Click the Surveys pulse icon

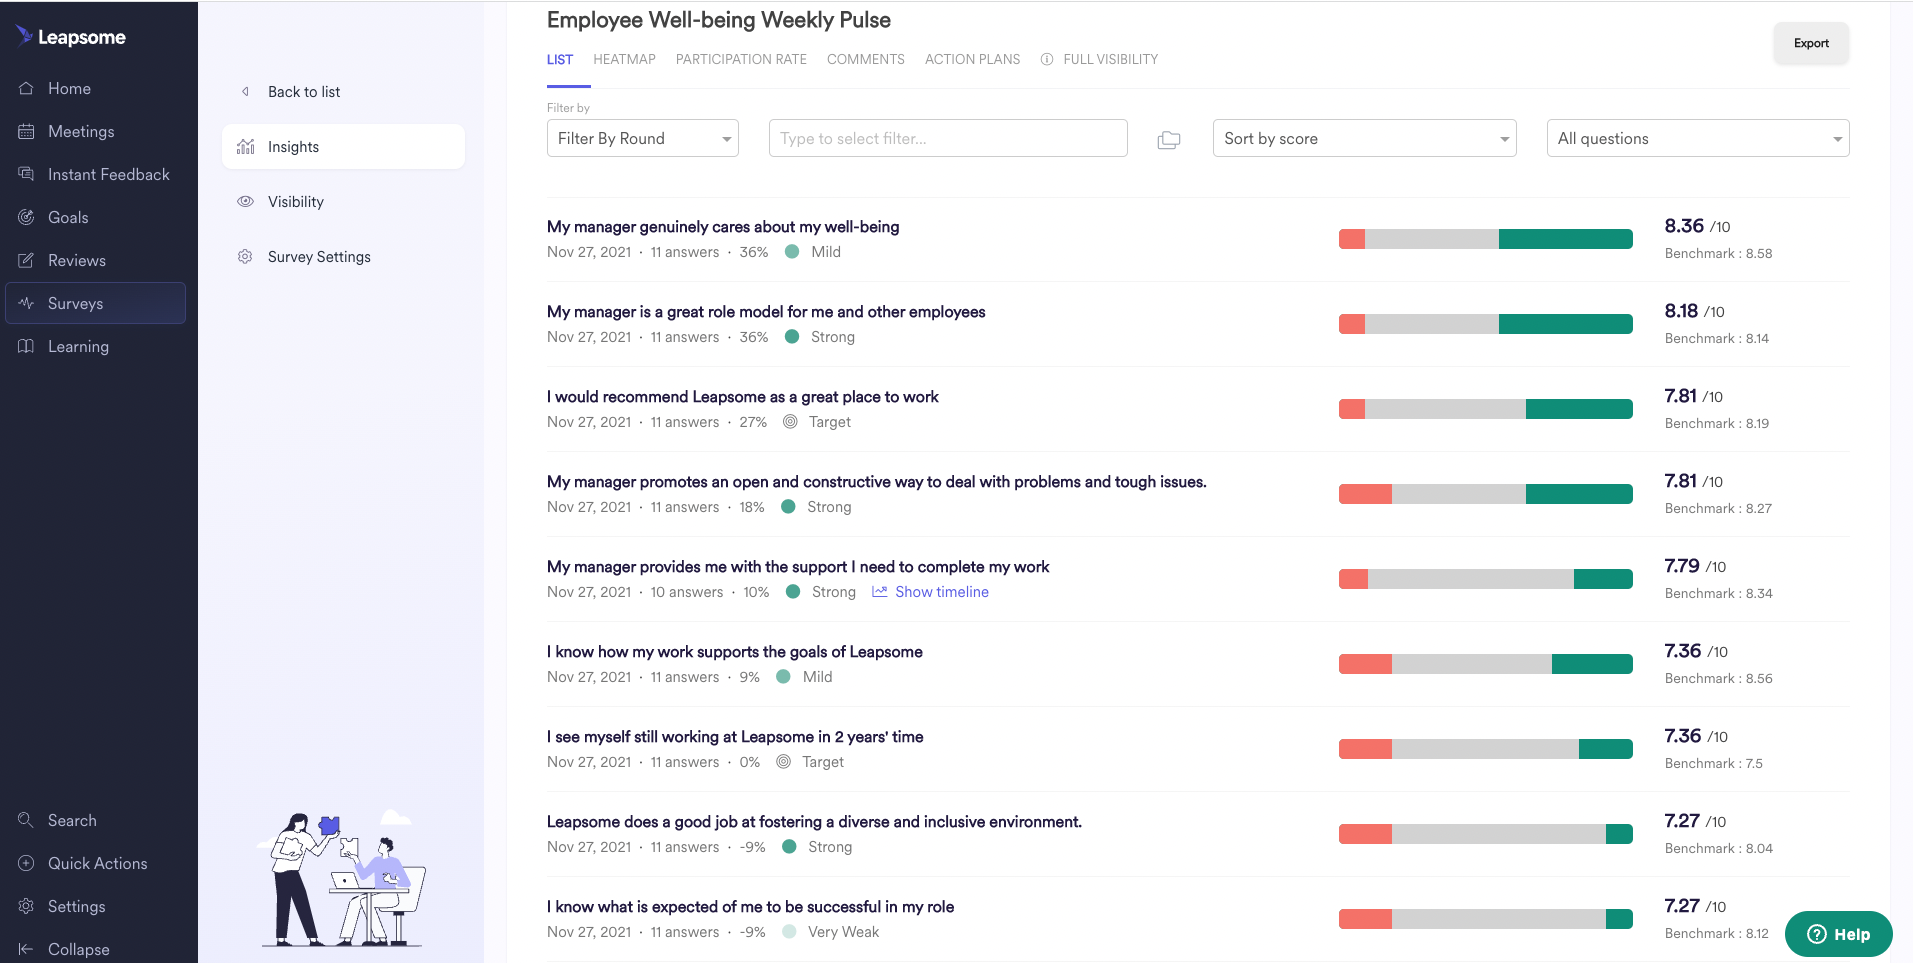pyautogui.click(x=26, y=303)
